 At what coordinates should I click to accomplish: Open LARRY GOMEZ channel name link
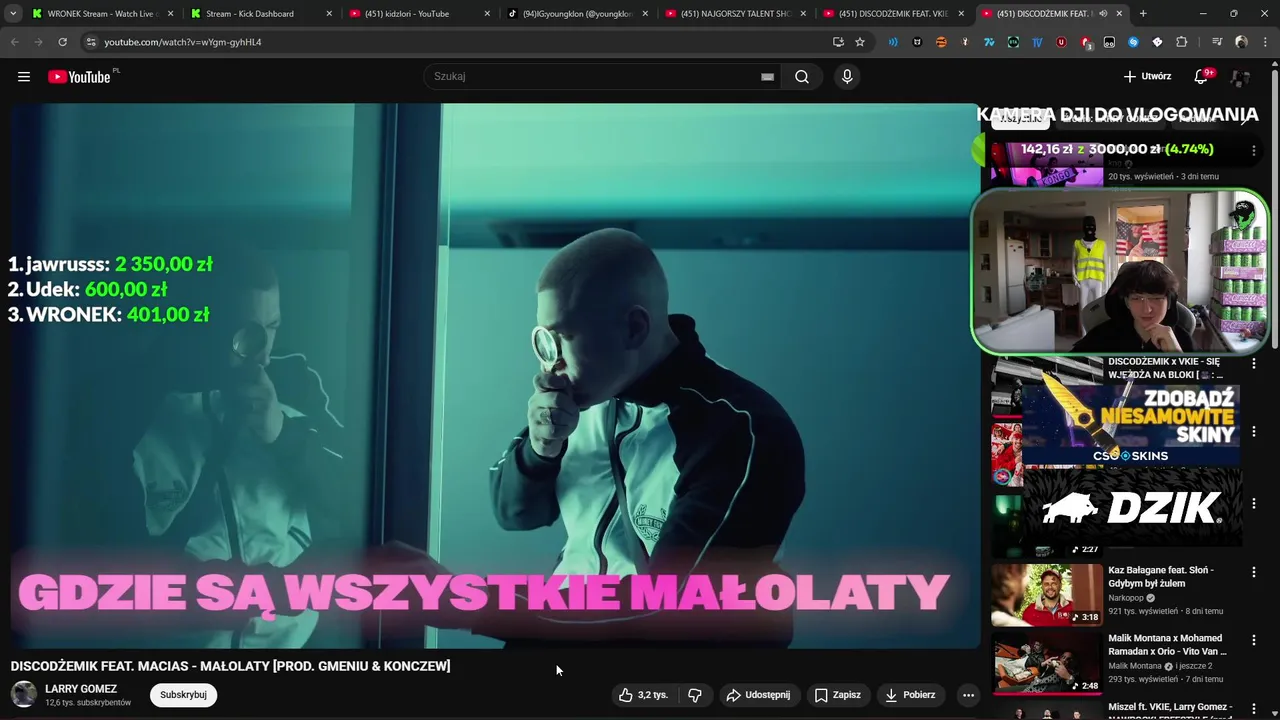point(81,689)
